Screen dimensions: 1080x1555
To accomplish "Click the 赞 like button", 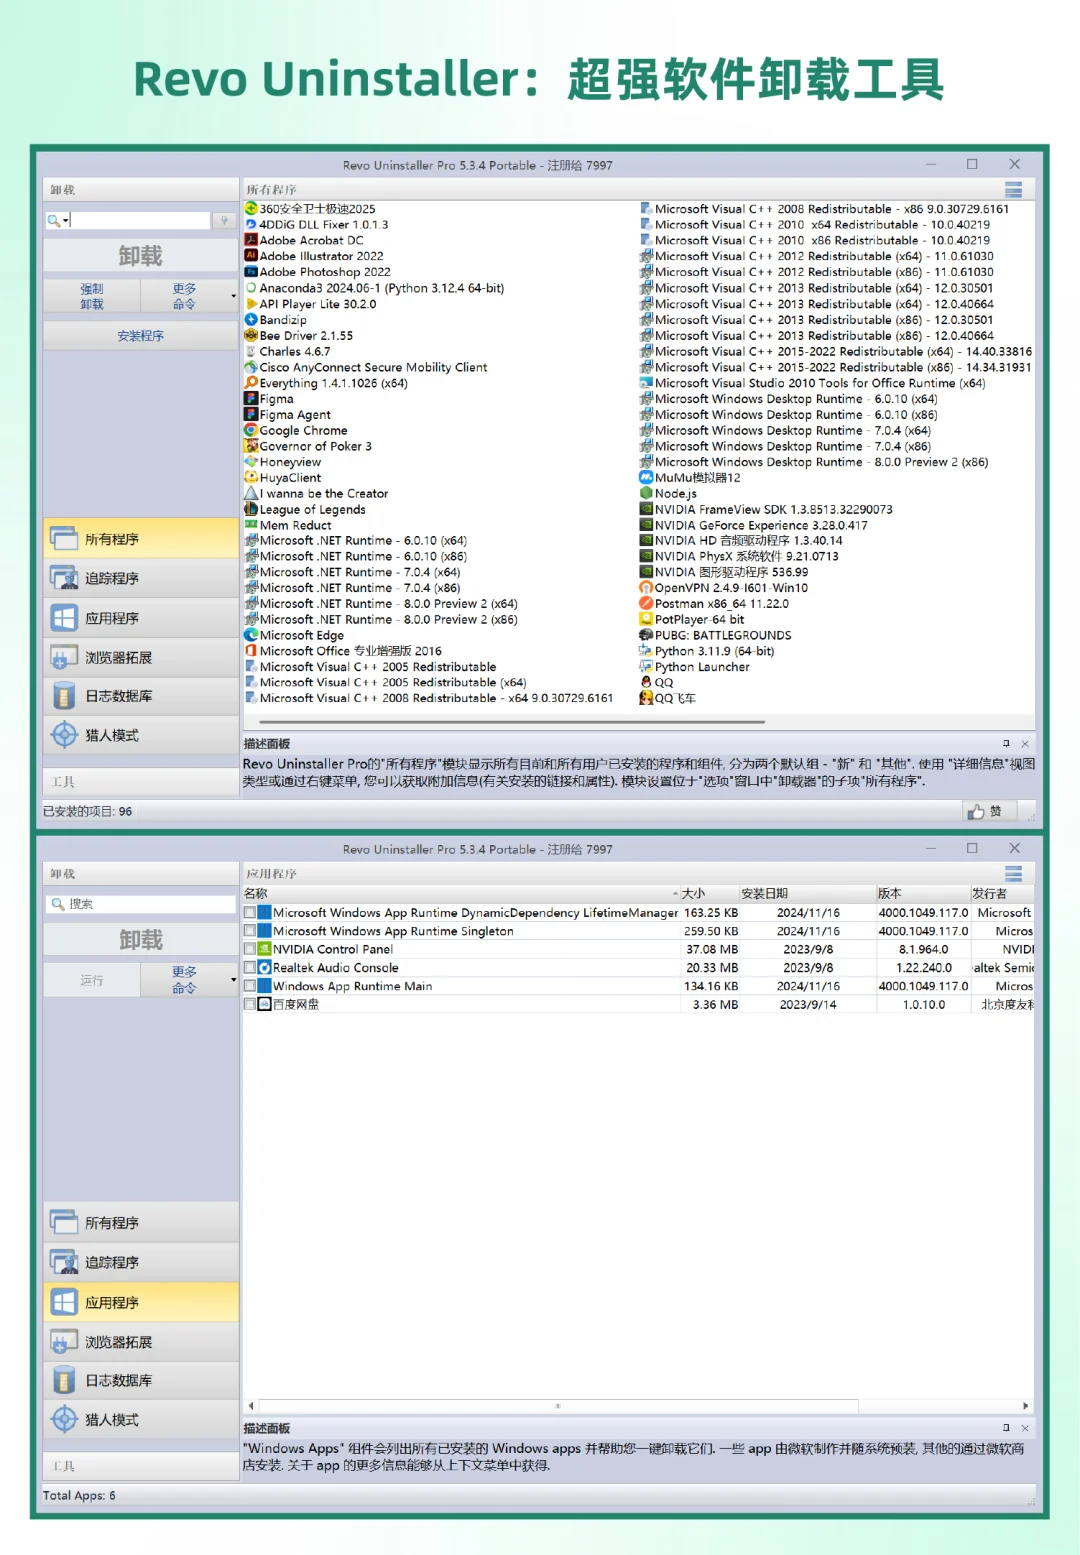I will (988, 811).
